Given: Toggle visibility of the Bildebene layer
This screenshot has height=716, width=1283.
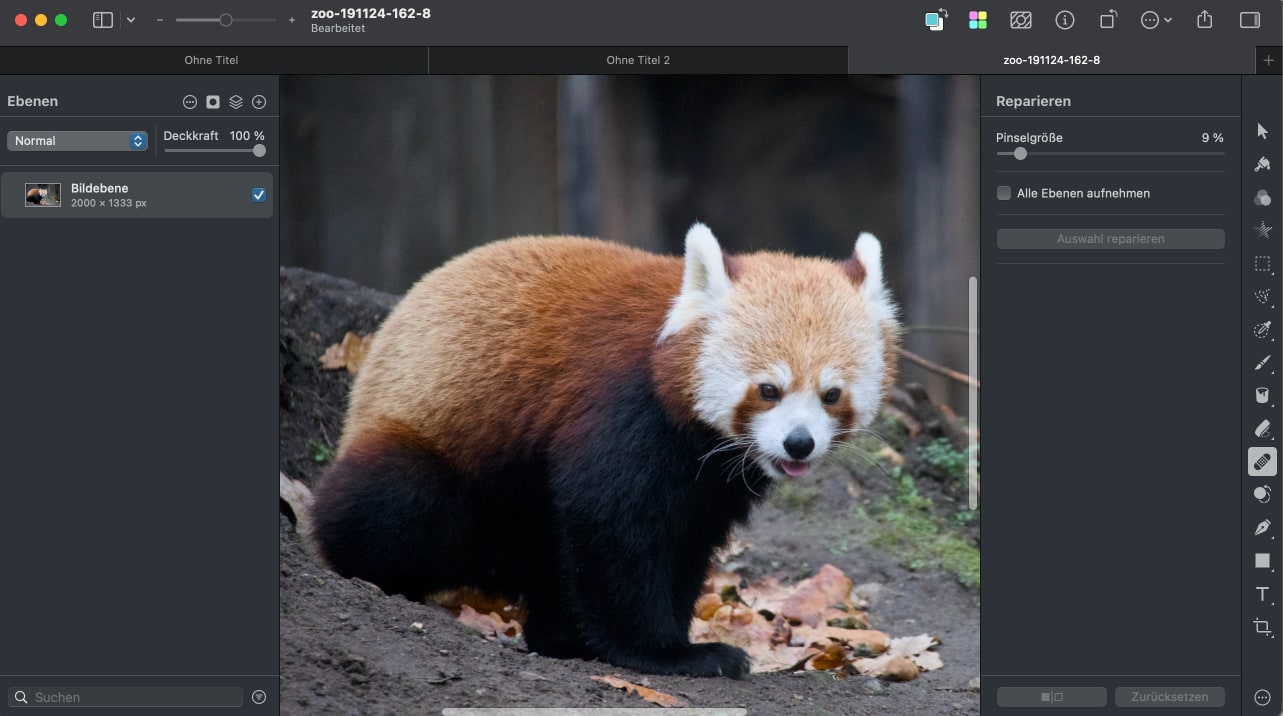Looking at the screenshot, I should (x=259, y=194).
